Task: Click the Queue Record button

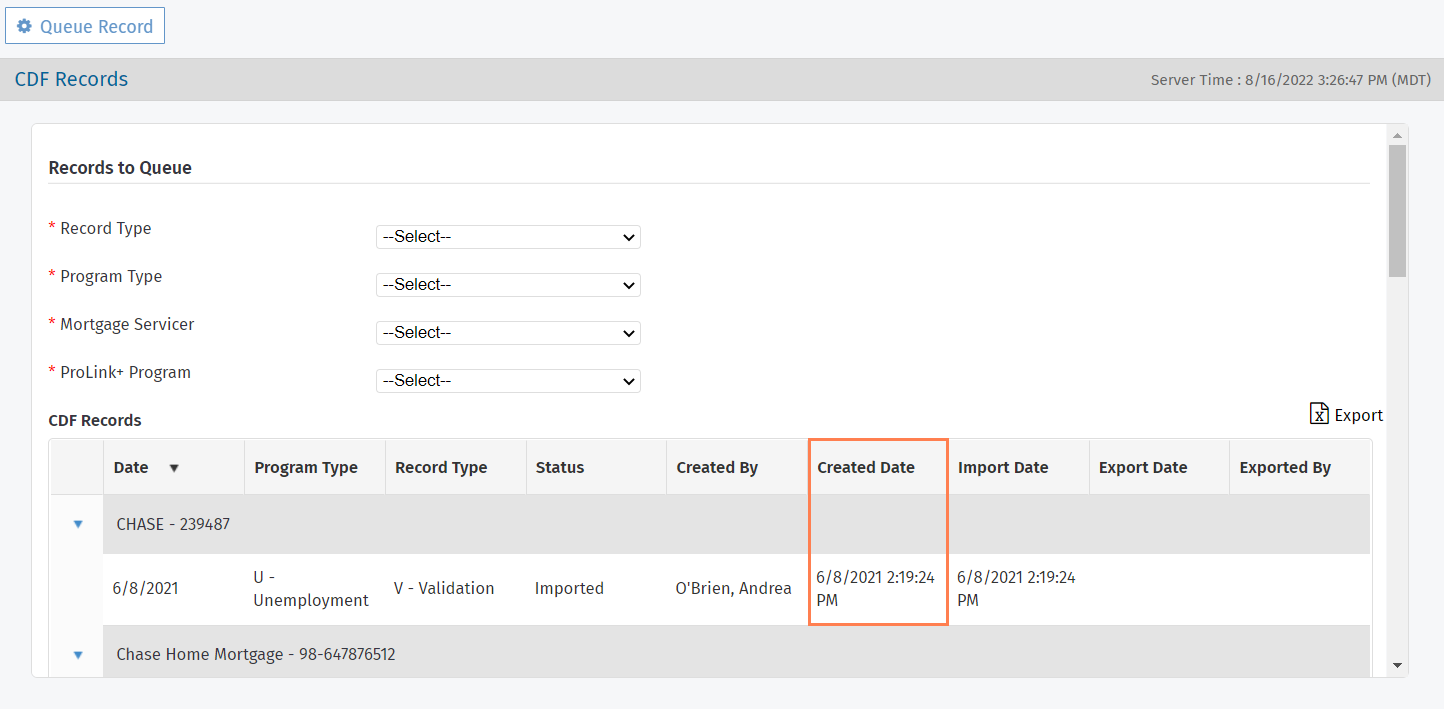Action: coord(85,27)
